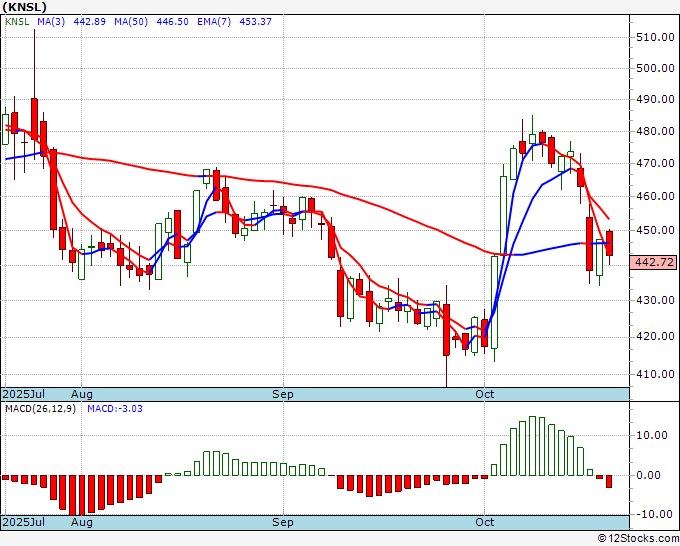
Task: Click the KNSL ticker title
Action: pos(24,7)
